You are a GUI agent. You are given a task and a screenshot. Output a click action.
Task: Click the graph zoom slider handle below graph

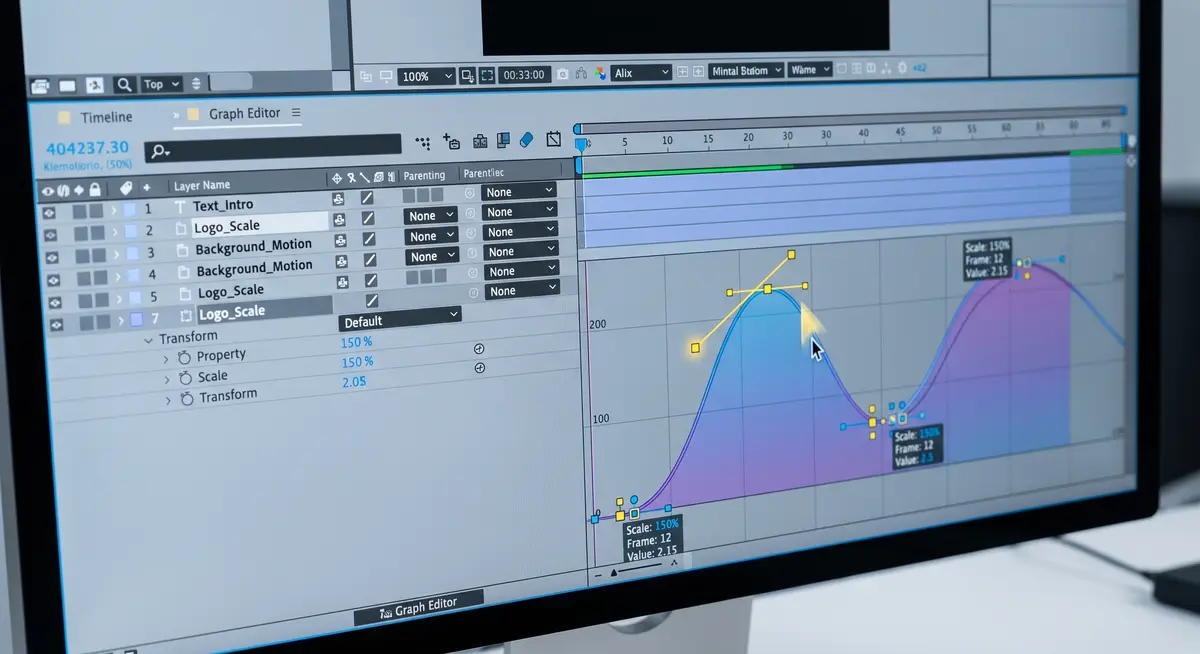click(614, 572)
